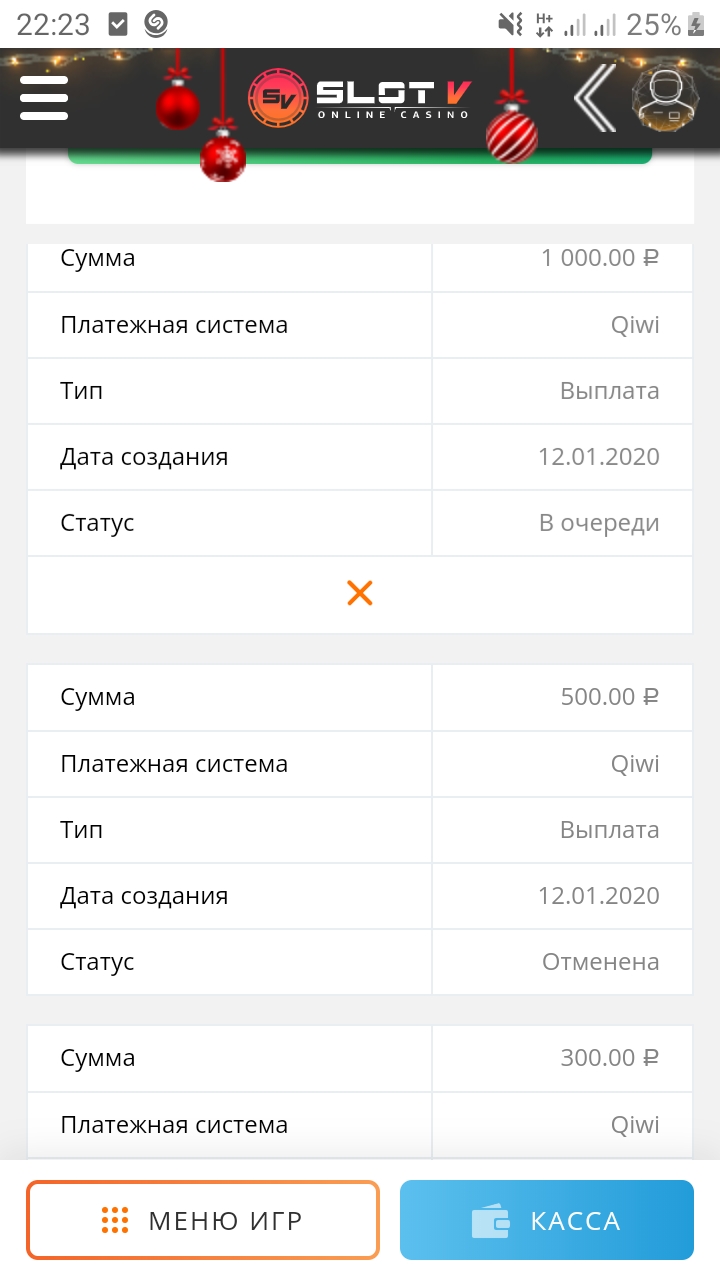Tap the circular app icon in status bar

[156, 24]
